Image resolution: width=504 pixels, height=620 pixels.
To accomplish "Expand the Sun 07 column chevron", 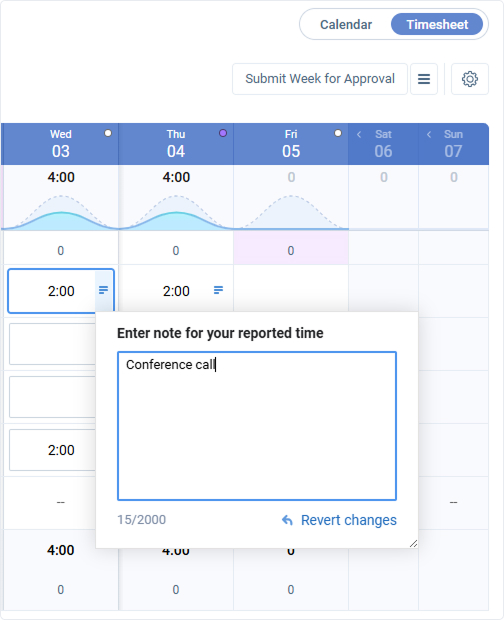I will [429, 134].
